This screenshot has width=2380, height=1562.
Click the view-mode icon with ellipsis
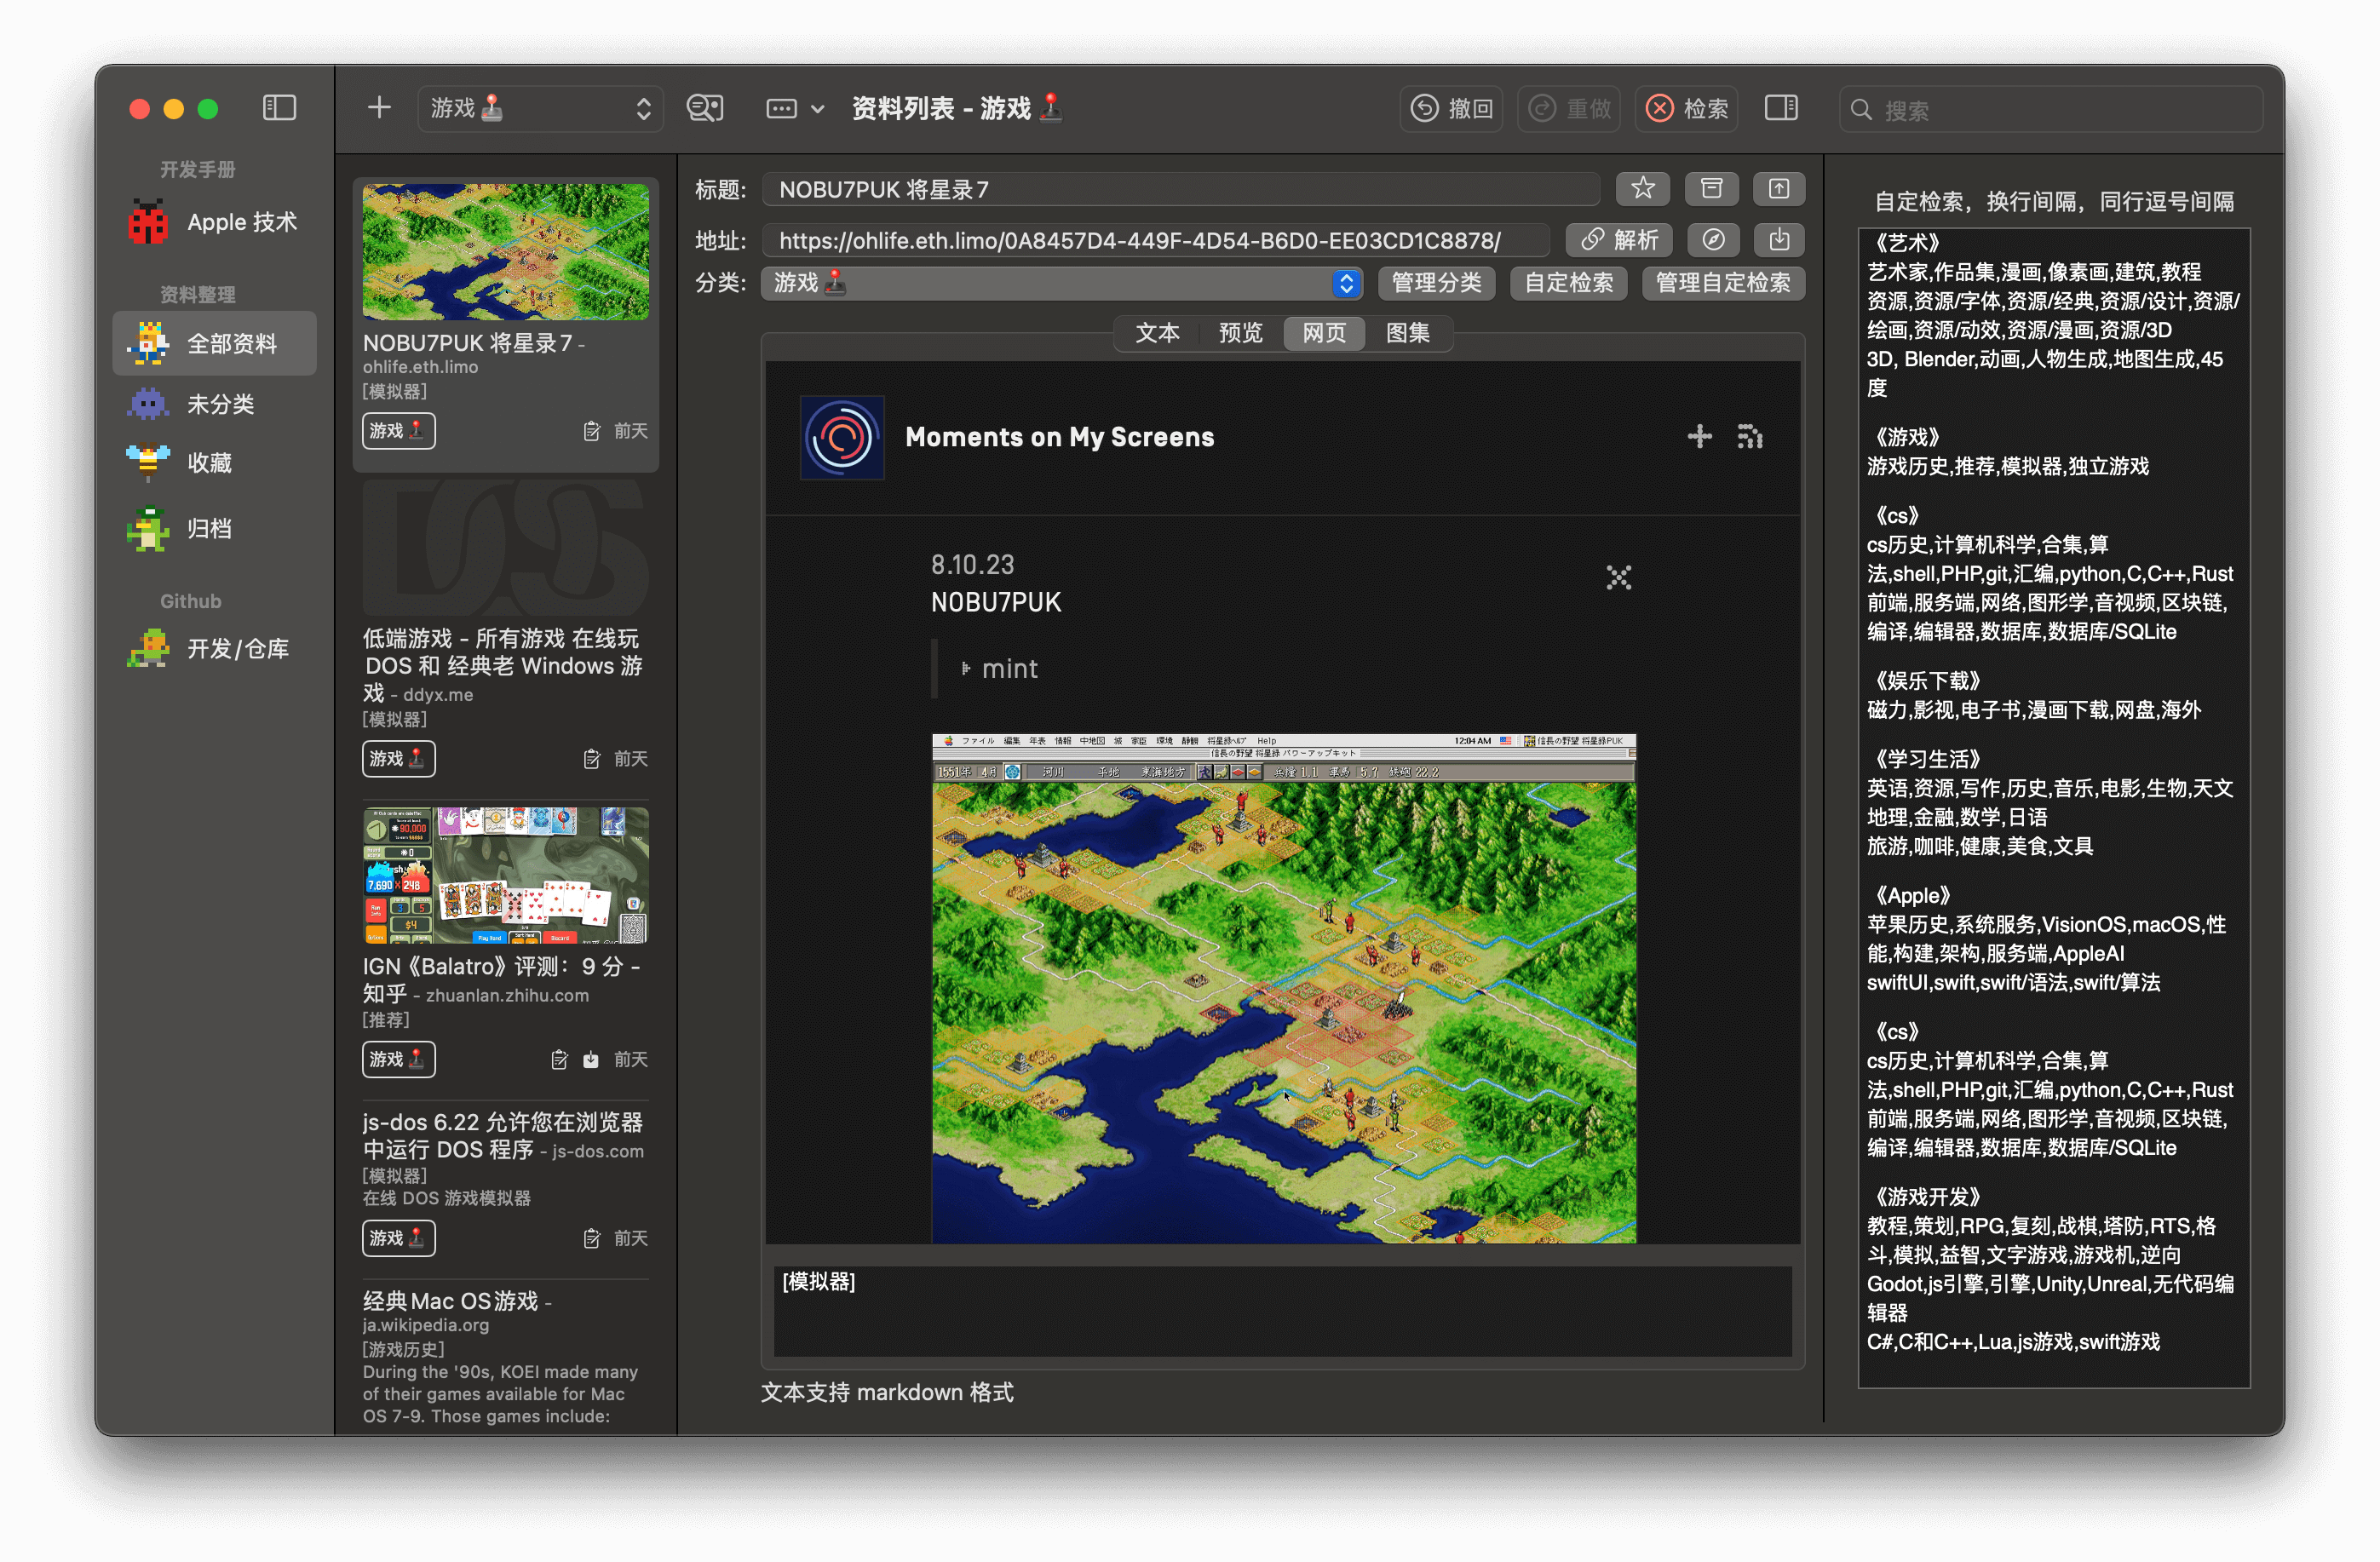[x=781, y=108]
